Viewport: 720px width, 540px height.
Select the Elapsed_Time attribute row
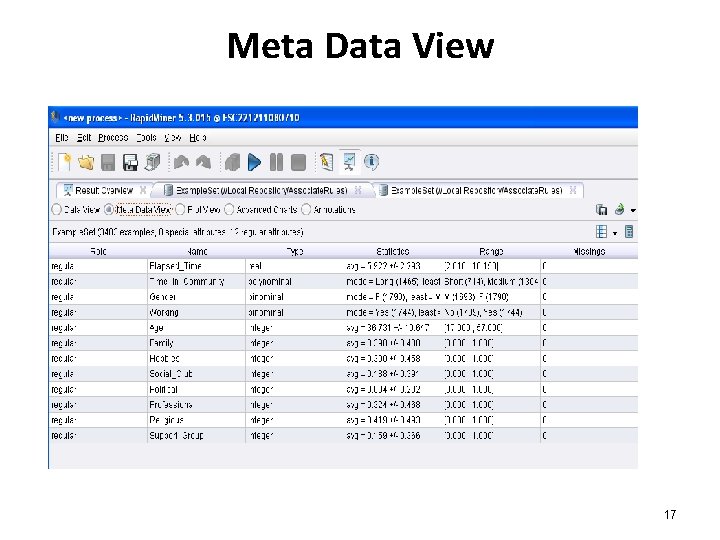pyautogui.click(x=343, y=266)
